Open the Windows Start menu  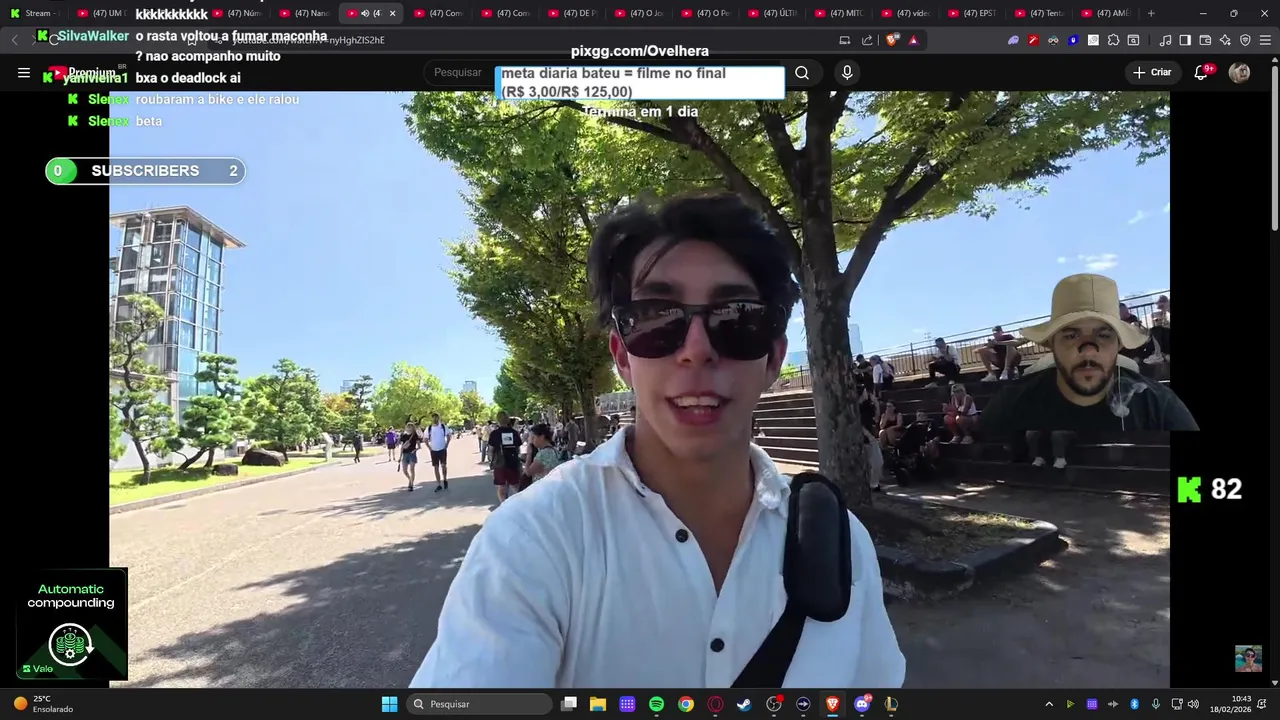point(389,704)
